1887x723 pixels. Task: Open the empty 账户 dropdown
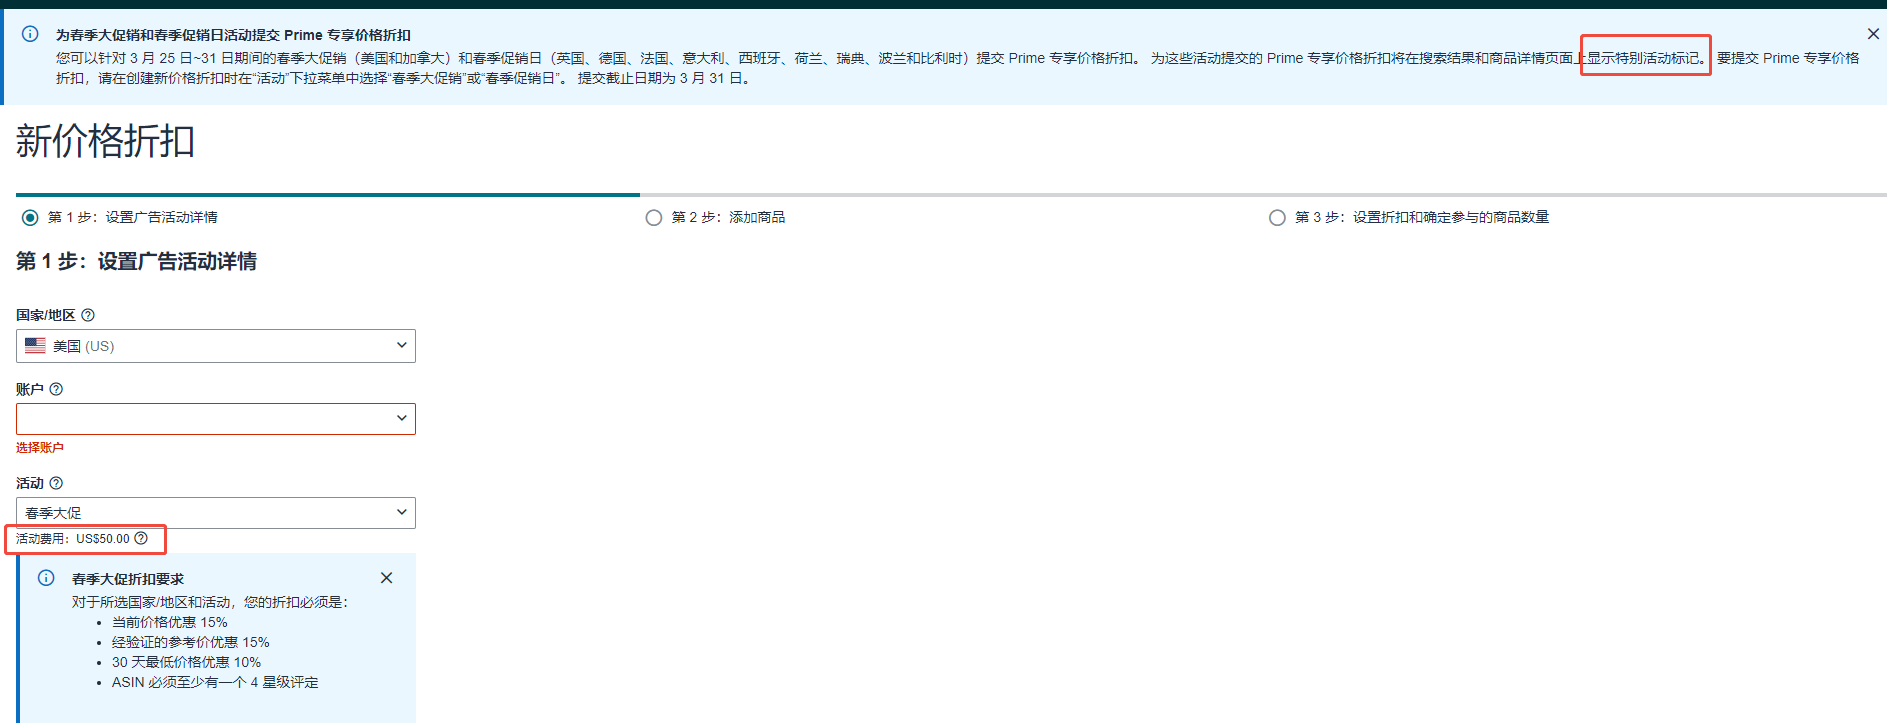click(216, 419)
